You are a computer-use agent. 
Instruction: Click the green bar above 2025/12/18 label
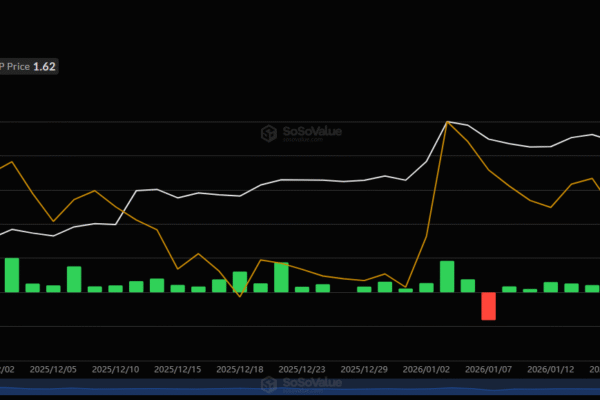(x=240, y=281)
